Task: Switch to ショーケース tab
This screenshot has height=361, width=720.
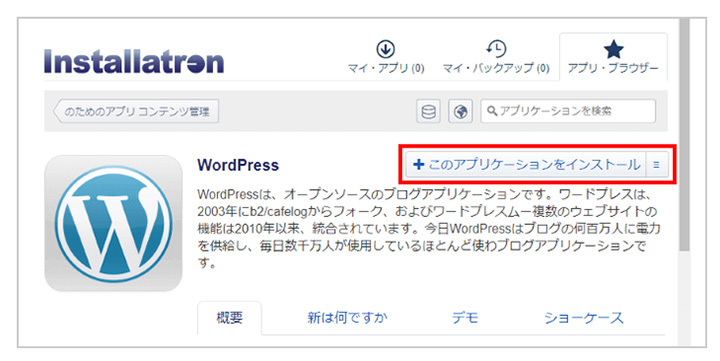Action: [x=584, y=318]
